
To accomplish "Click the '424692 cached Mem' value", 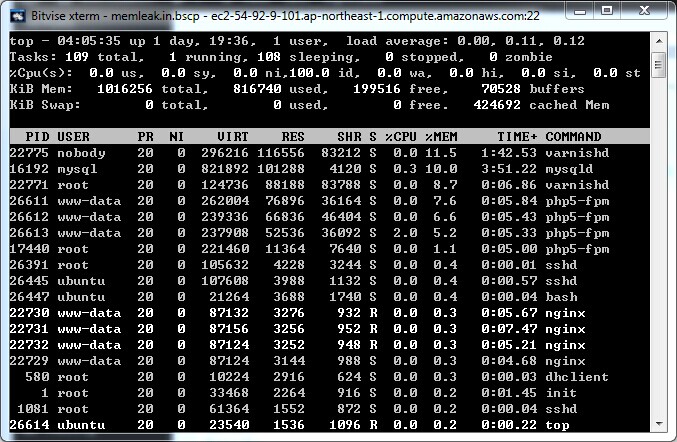I will 541,105.
